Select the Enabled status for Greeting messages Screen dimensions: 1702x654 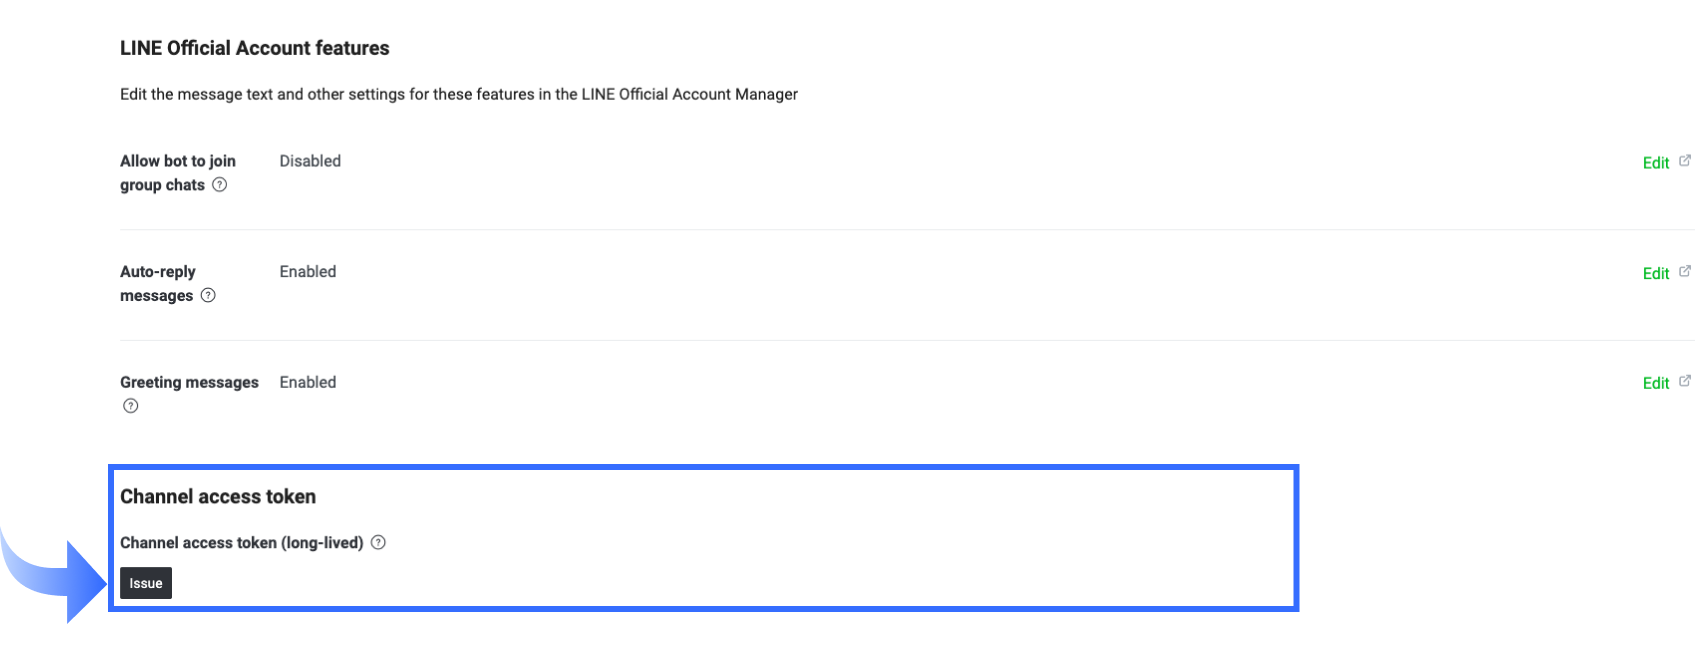coord(308,382)
